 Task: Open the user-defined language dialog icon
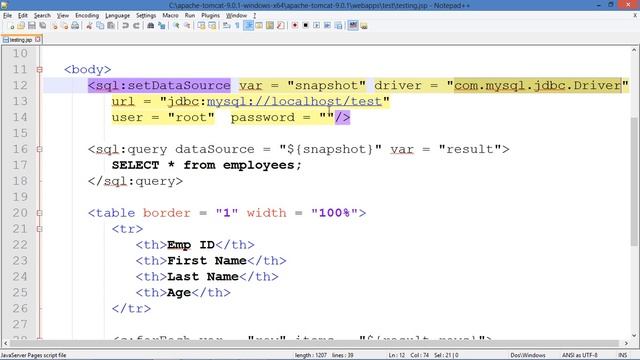pyautogui.click(x=259, y=26)
